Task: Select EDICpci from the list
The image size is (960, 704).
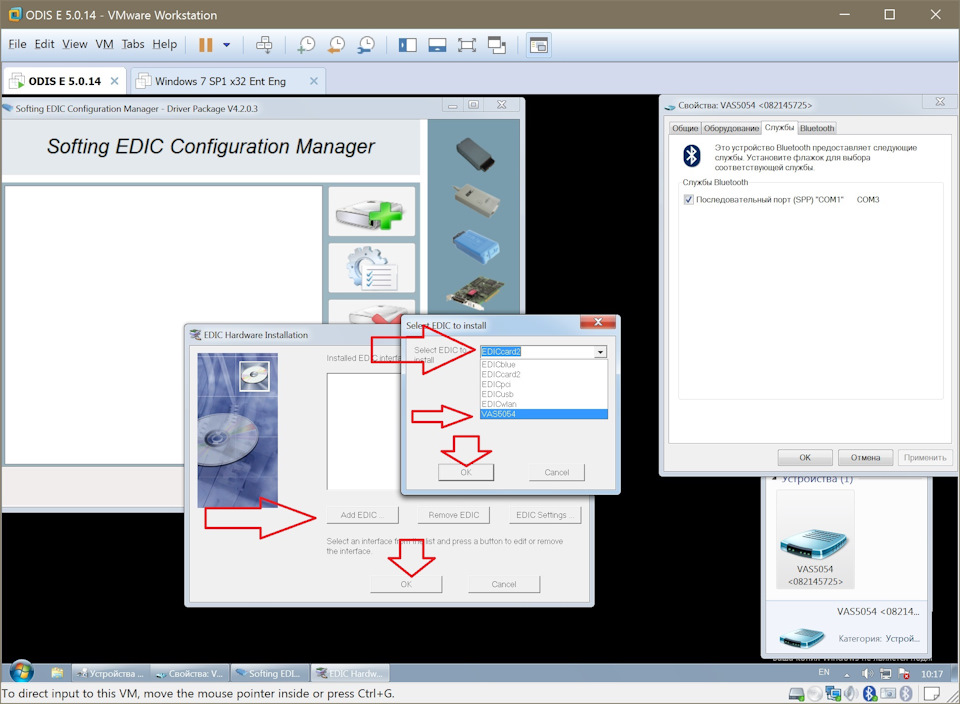Action: 544,384
